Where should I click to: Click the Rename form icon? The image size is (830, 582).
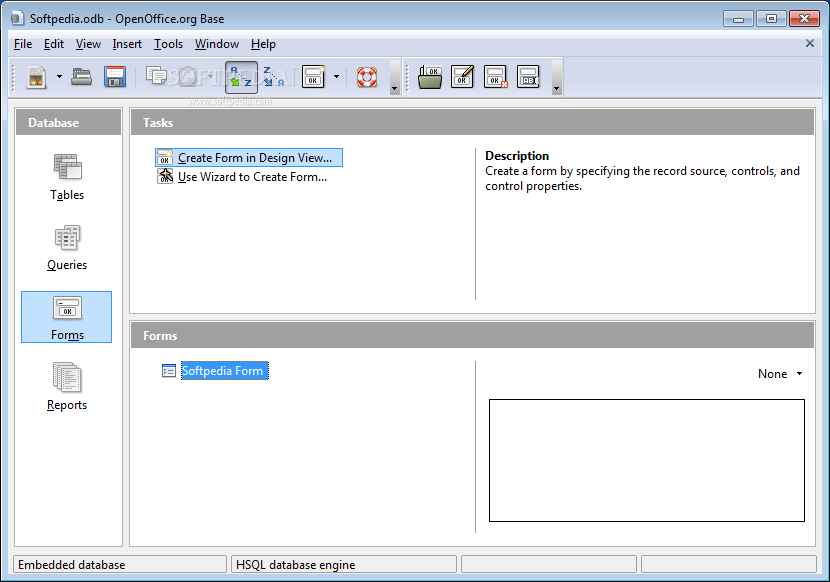tap(528, 77)
